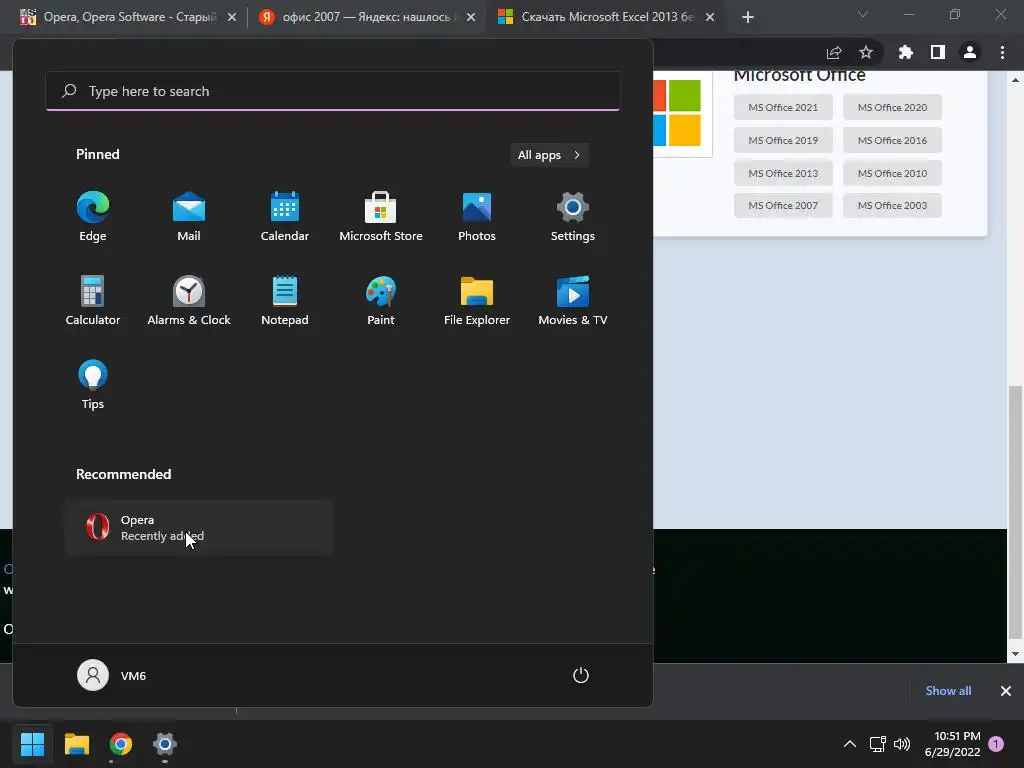The width and height of the screenshot is (1024, 768).
Task: Click Show all in downloads bar
Action: point(948,691)
